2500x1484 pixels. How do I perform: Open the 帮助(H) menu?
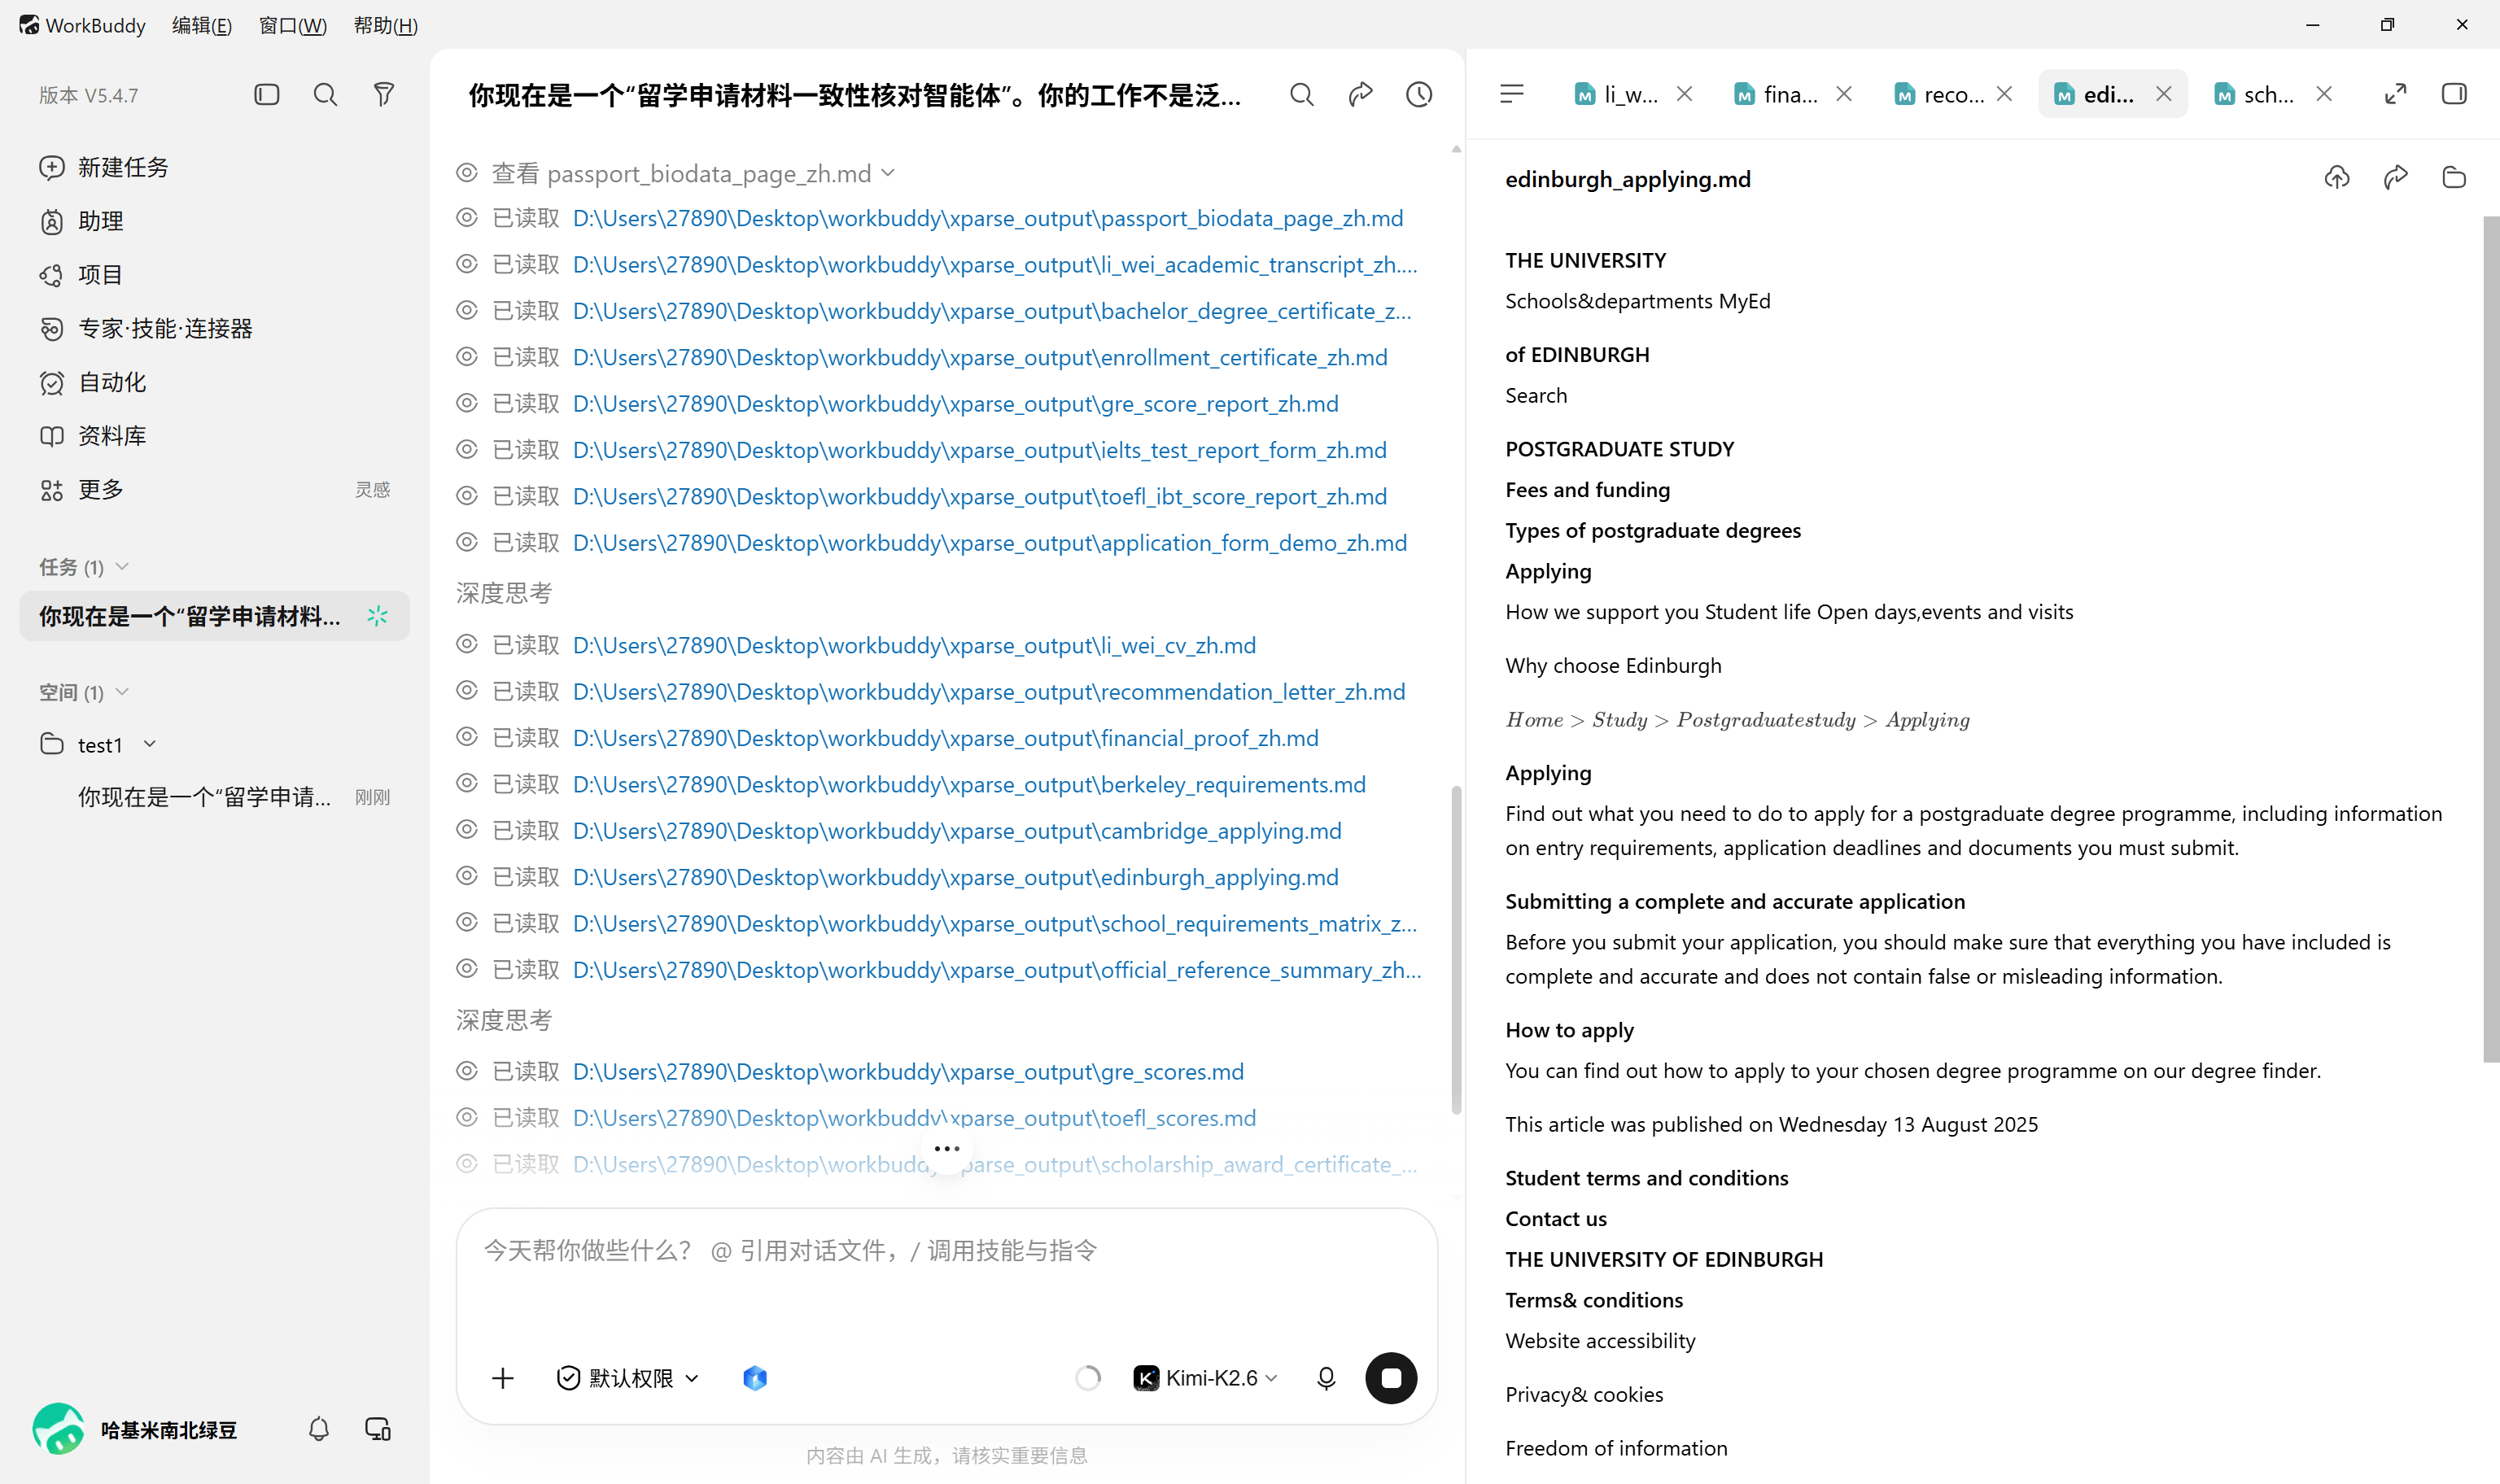386,25
